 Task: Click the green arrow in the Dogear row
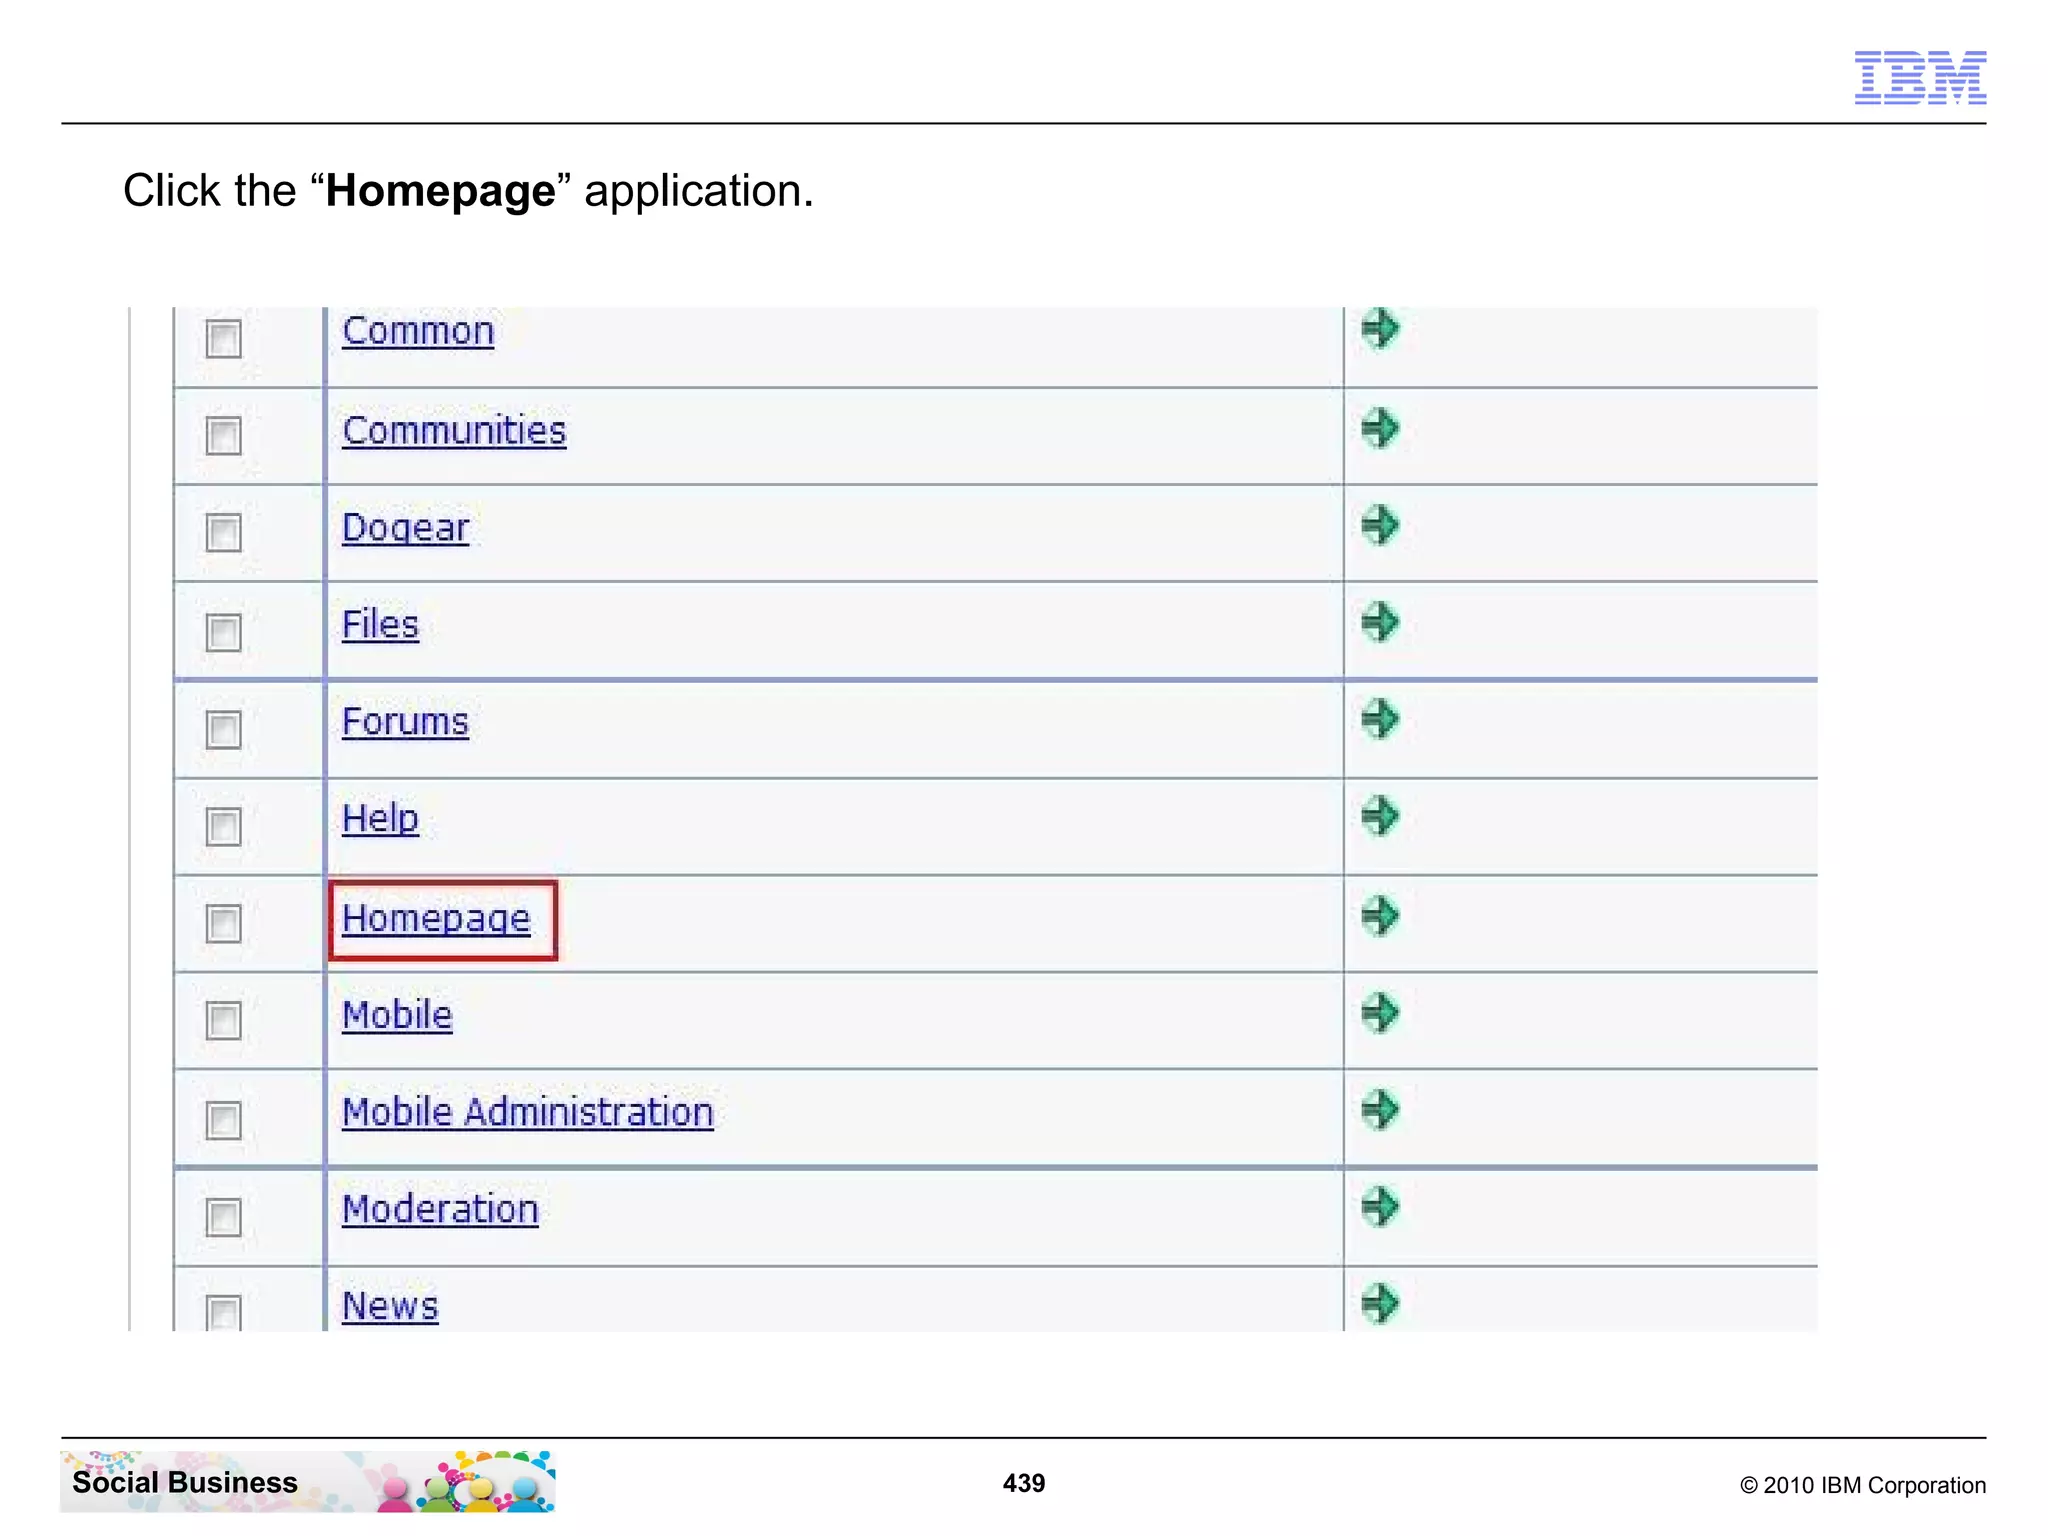pos(1380,524)
